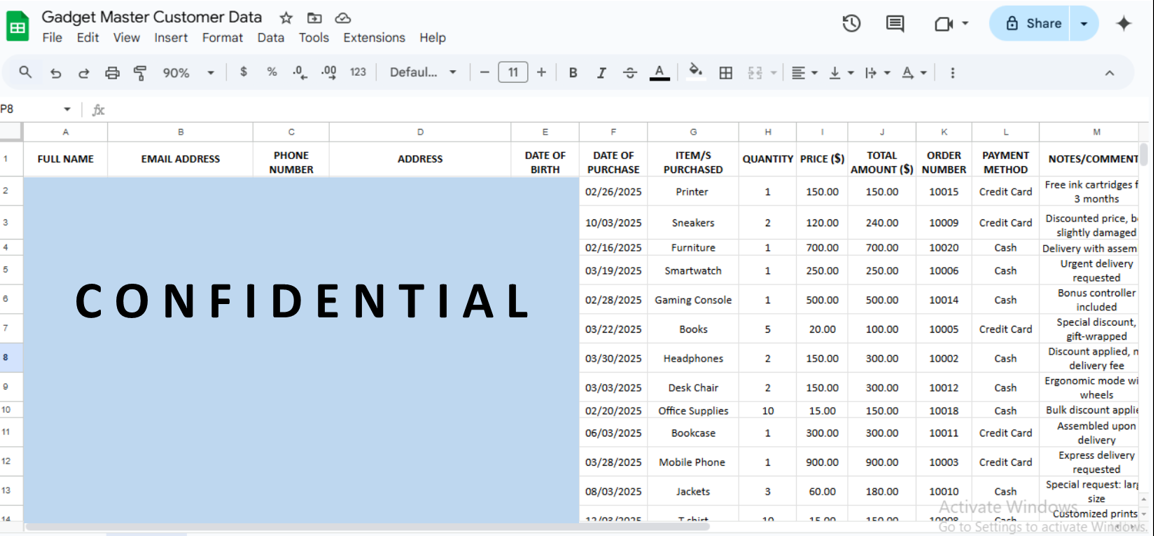
Task: Toggle italic formatting
Action: coord(601,72)
